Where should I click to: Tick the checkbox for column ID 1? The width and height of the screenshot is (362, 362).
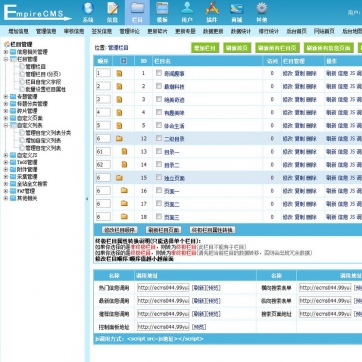(x=159, y=73)
